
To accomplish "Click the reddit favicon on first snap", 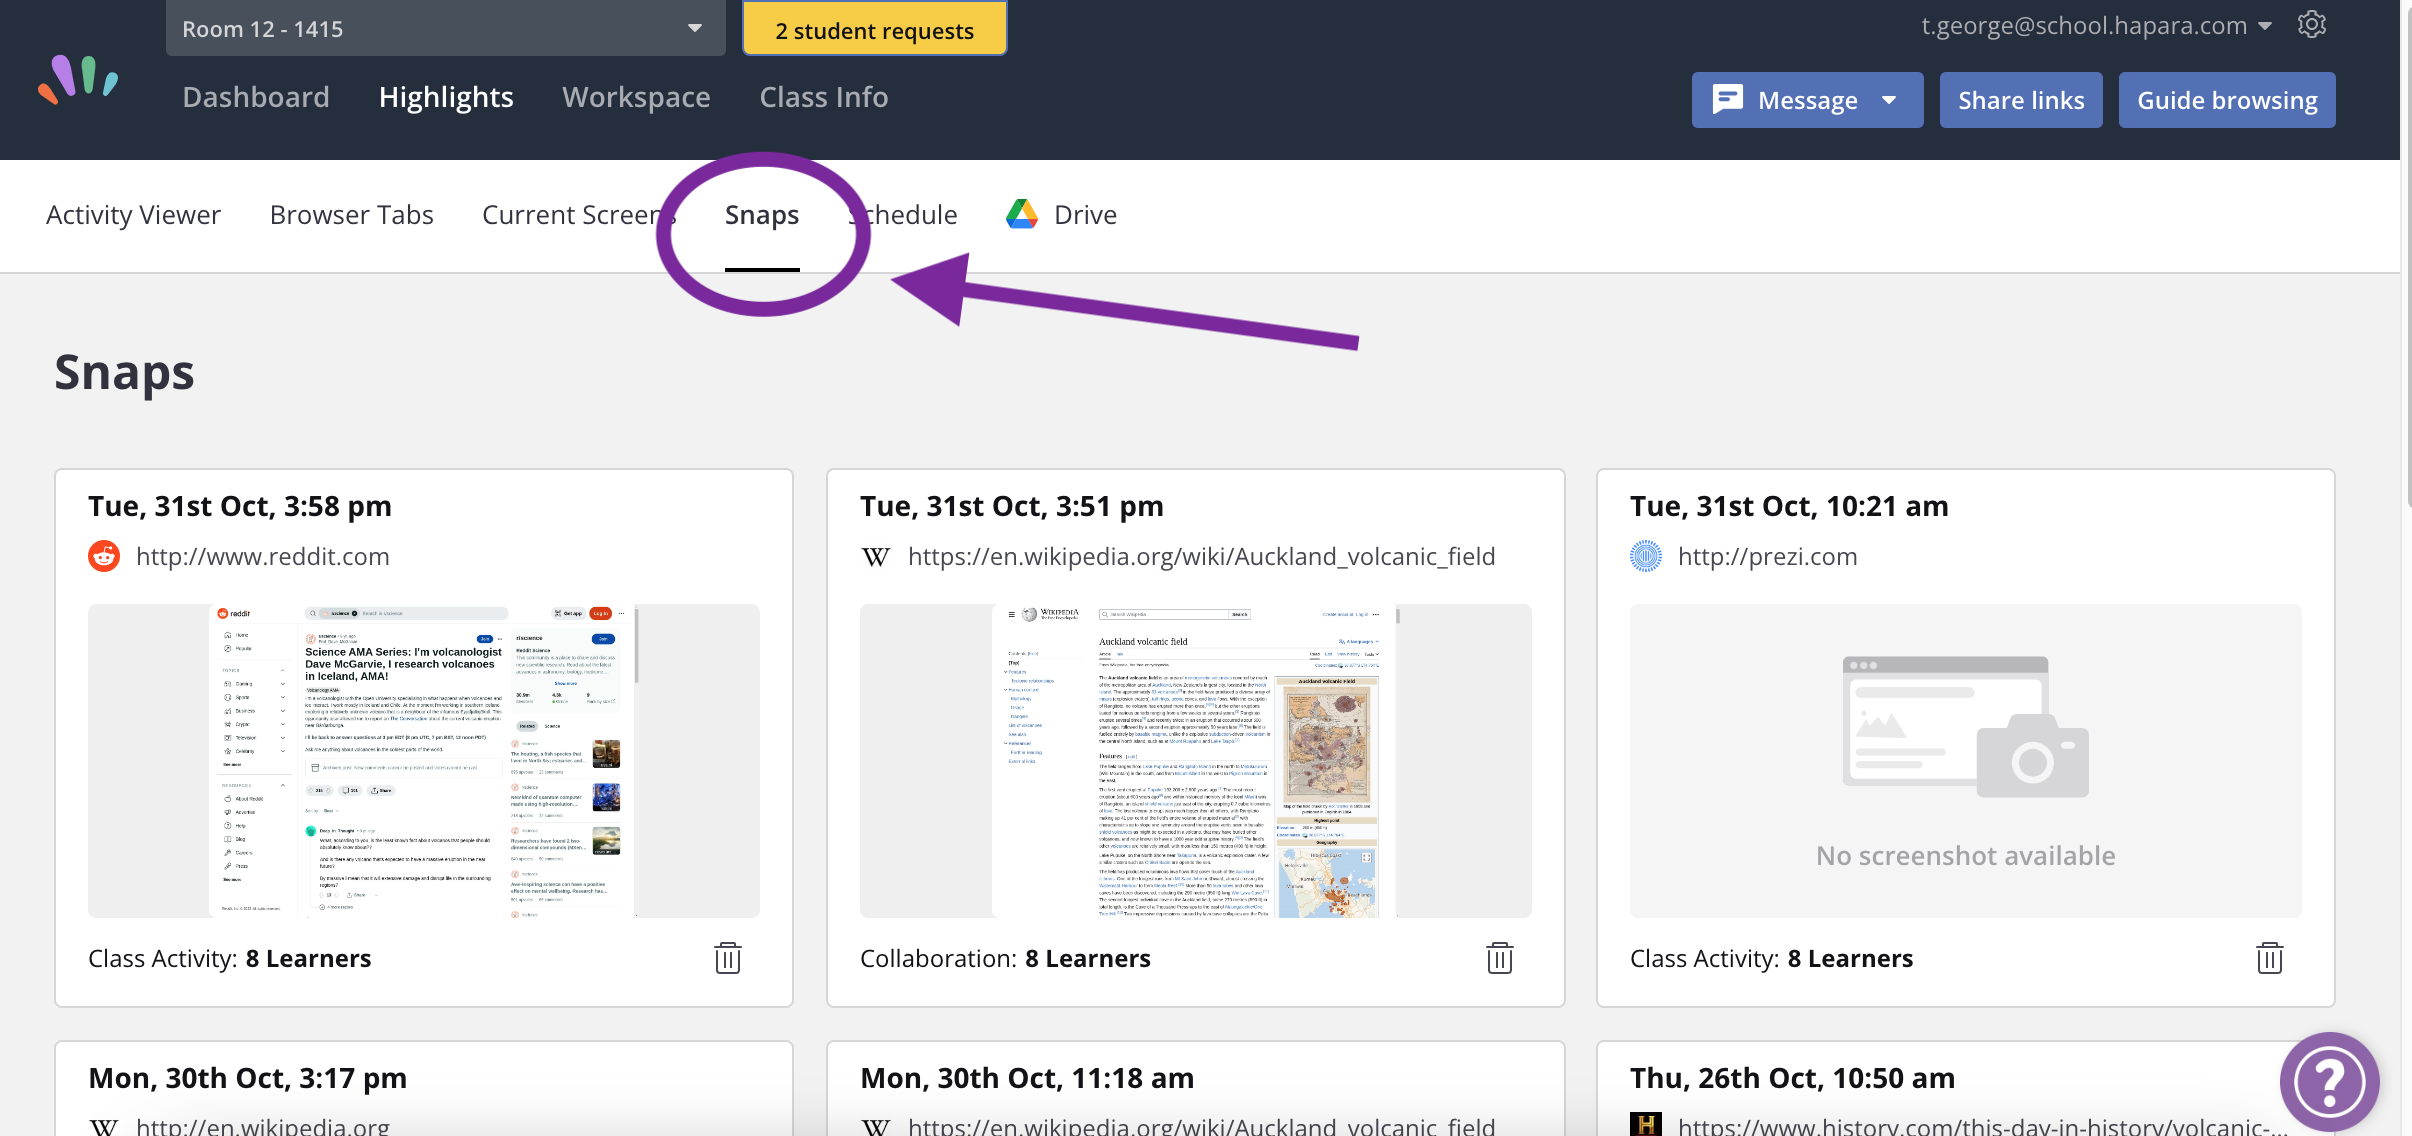I will (104, 556).
